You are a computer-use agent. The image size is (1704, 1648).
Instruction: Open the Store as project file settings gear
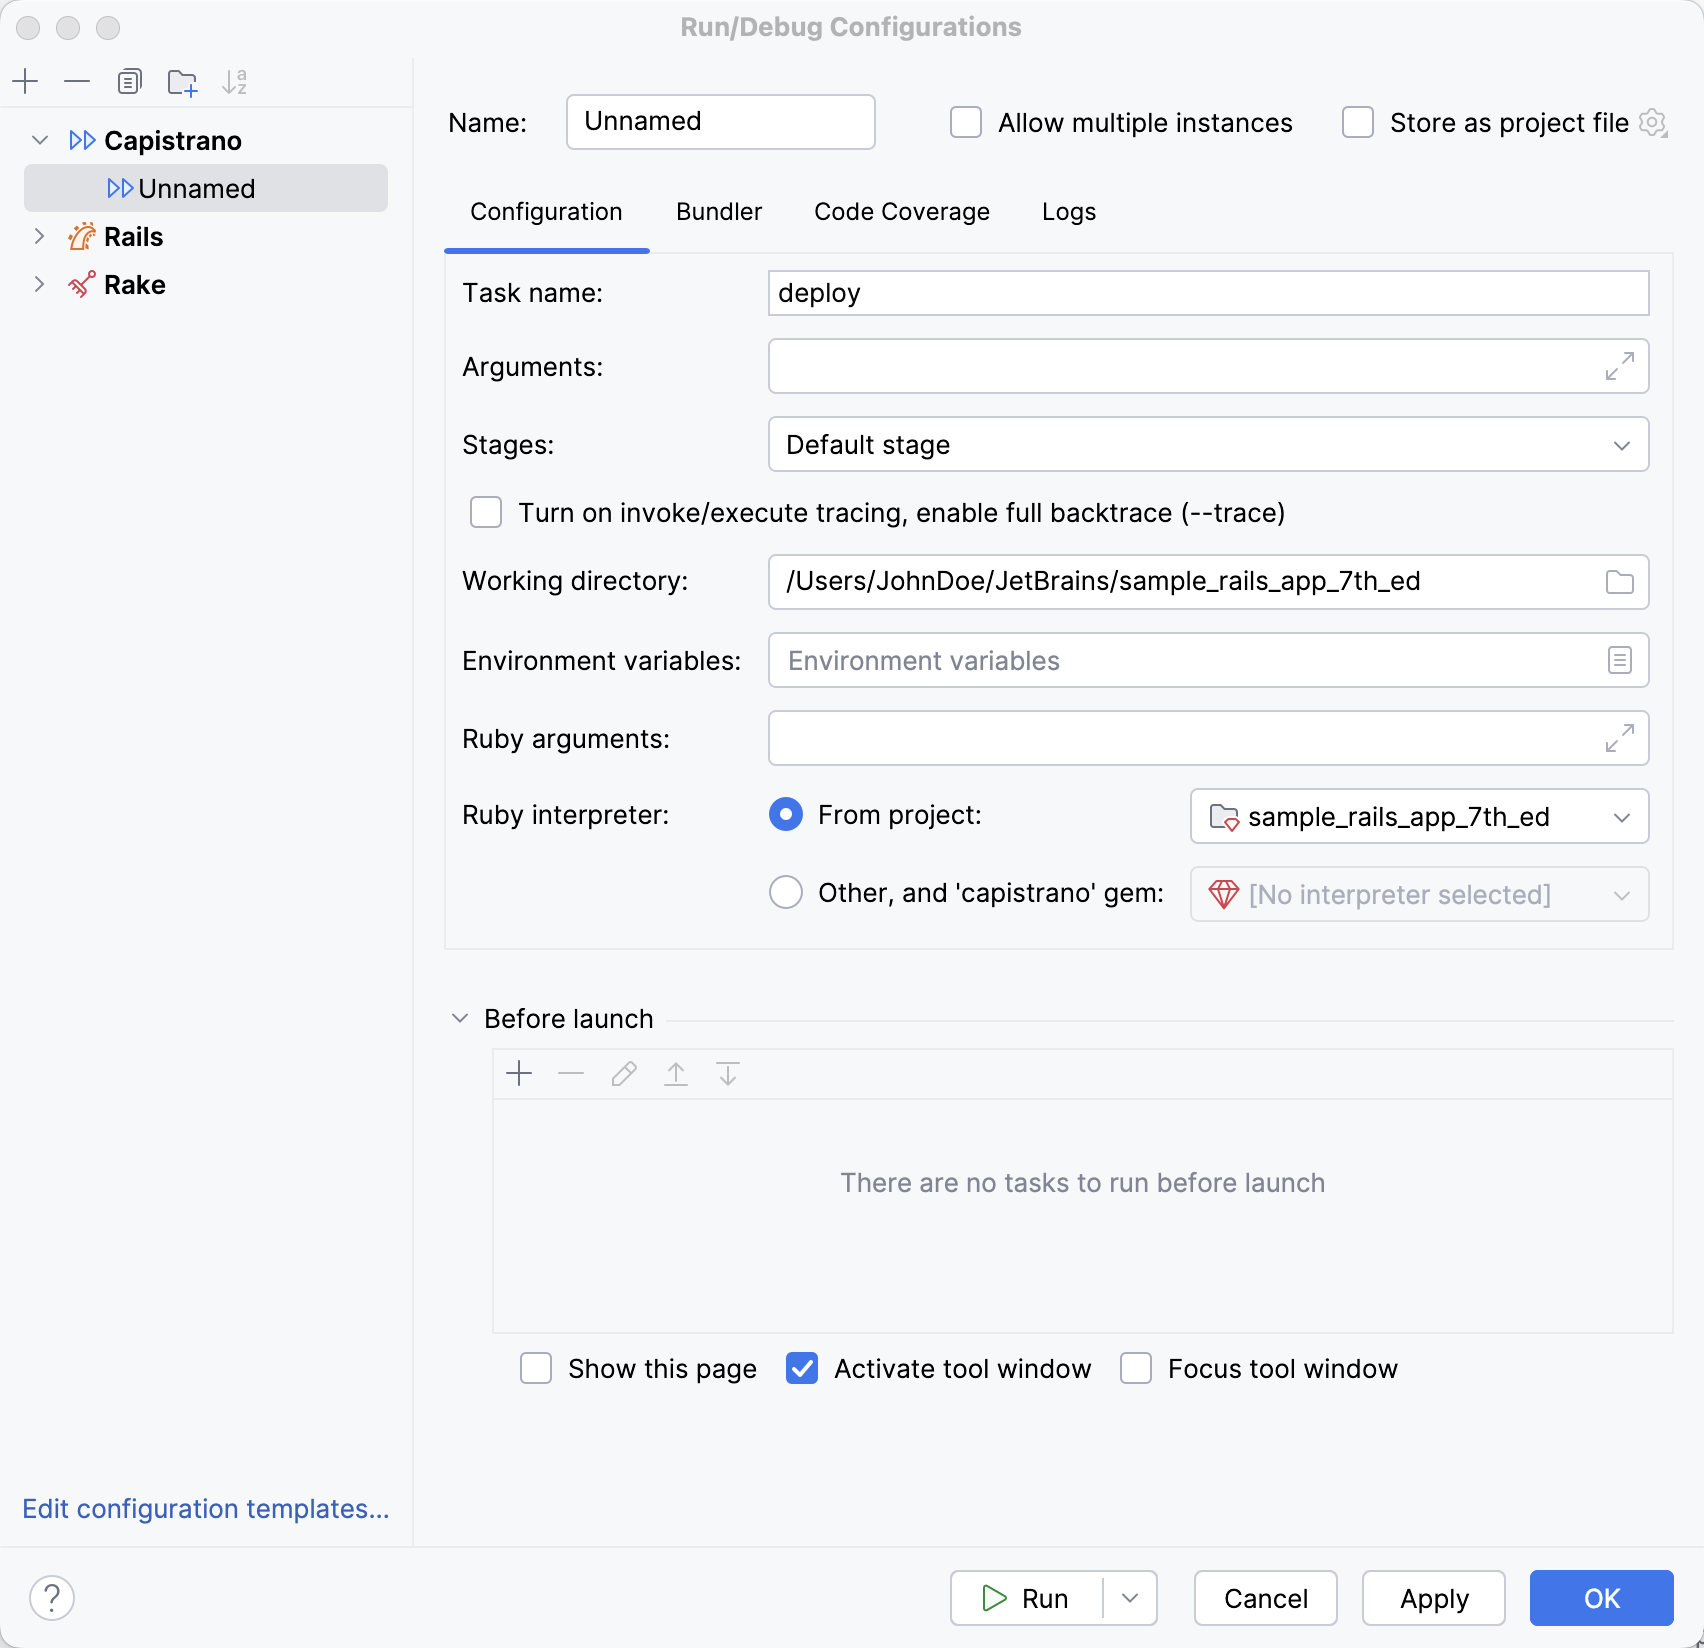pos(1655,122)
